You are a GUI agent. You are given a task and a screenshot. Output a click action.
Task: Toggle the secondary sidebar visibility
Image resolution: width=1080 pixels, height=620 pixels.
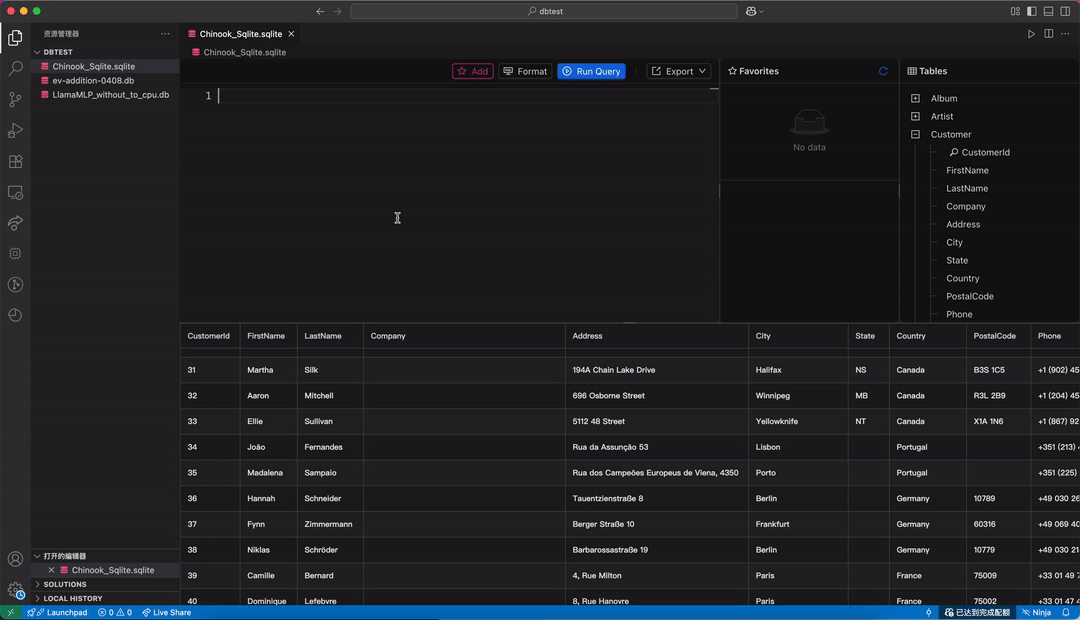tap(1066, 11)
